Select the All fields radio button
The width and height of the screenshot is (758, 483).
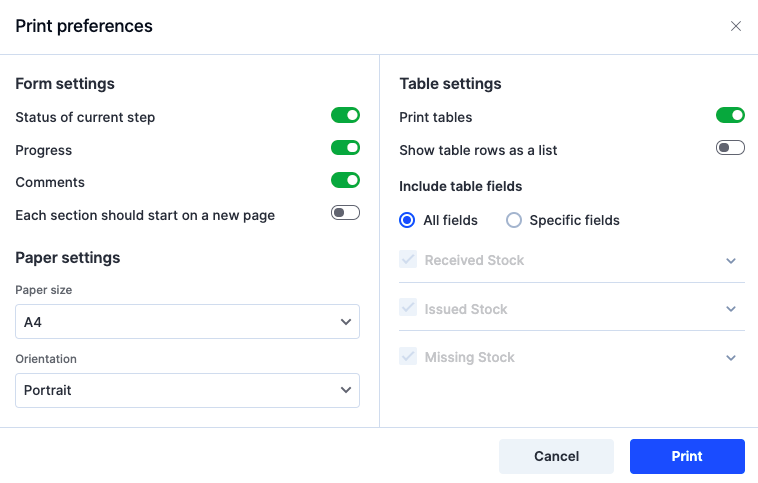407,220
